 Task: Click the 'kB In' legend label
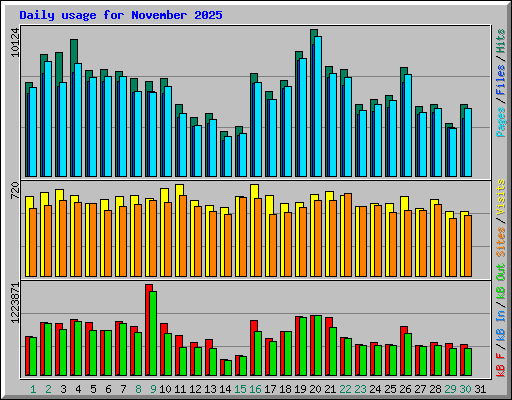(x=501, y=325)
